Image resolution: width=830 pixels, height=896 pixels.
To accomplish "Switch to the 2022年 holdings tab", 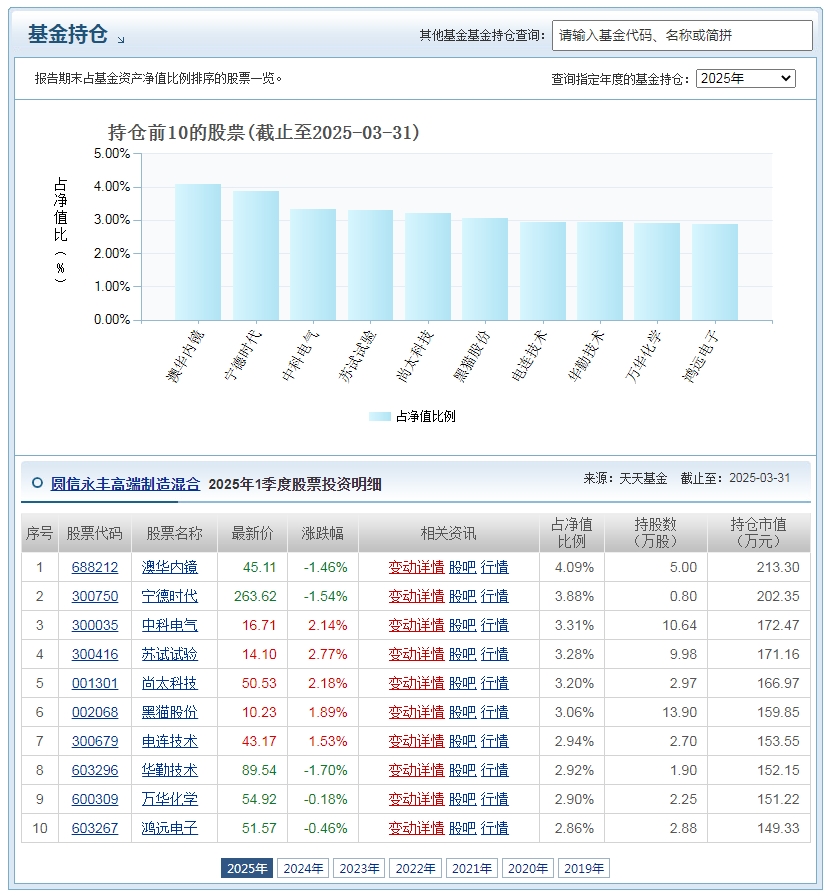I will [415, 869].
